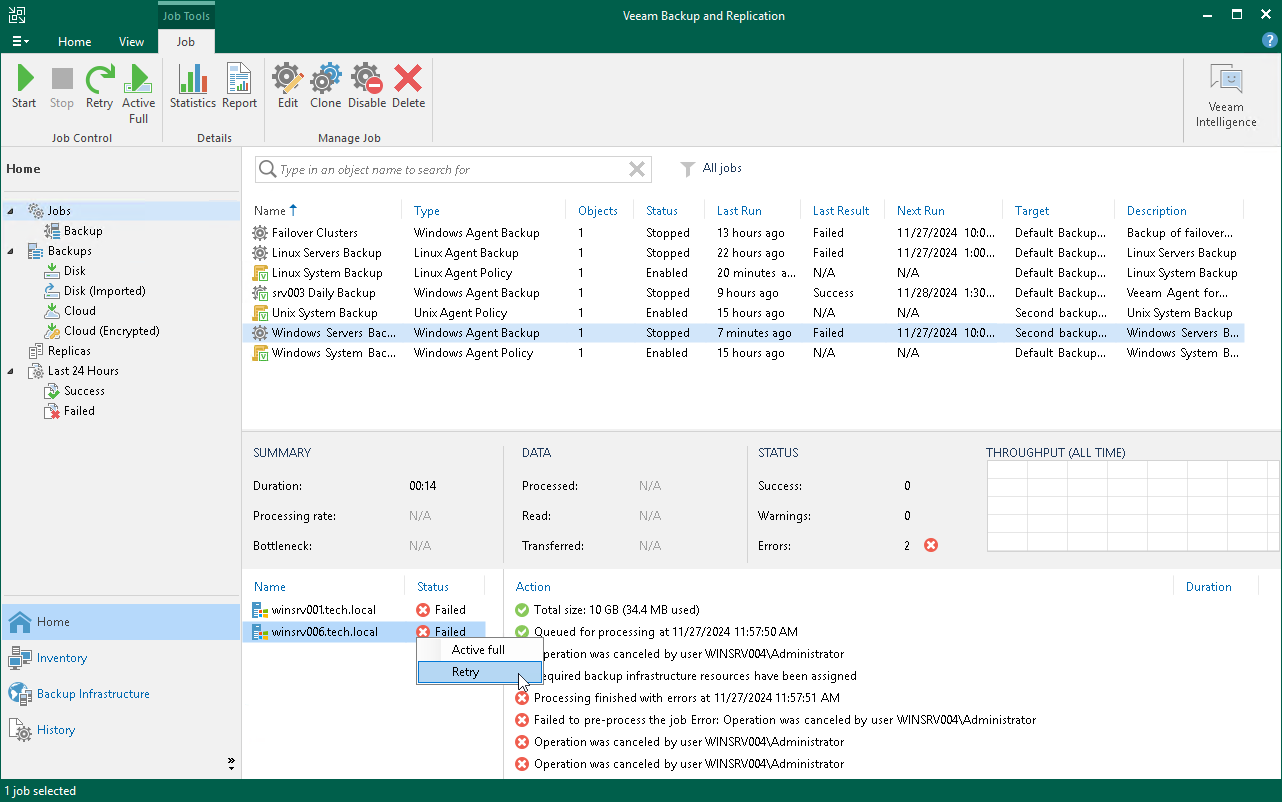Delete the selected job
The height and width of the screenshot is (802, 1282).
click(x=408, y=87)
